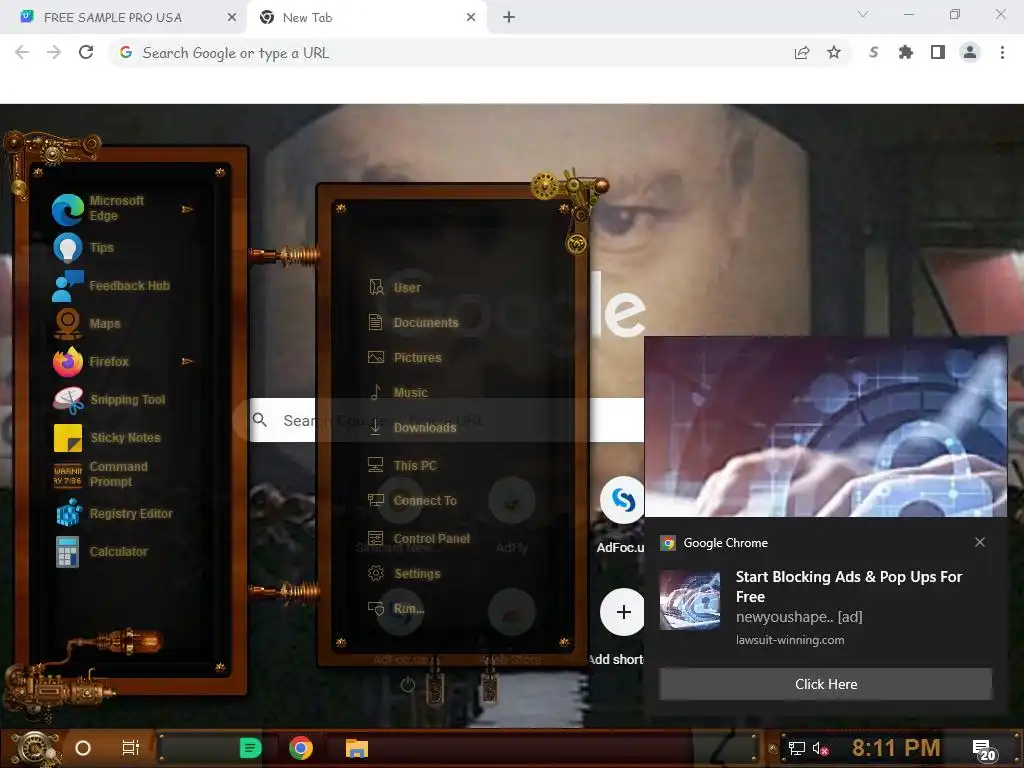Close the New Tab tab
Viewport: 1024px width, 768px height.
point(471,18)
